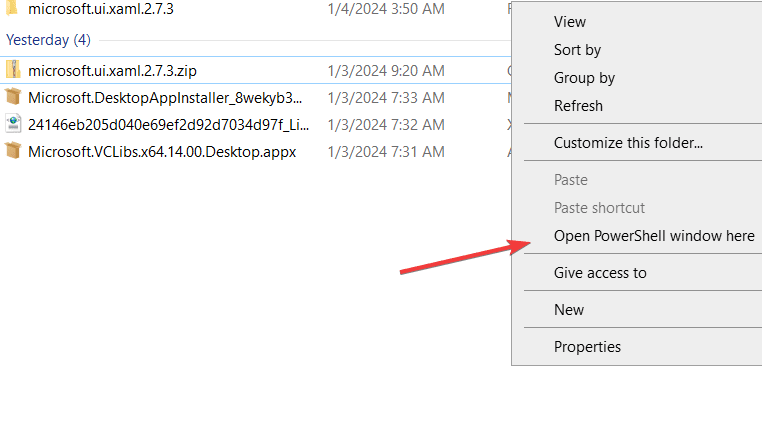Click date 1/3/2024 7:31 AM
Image resolution: width=762 pixels, height=429 pixels.
(x=386, y=152)
